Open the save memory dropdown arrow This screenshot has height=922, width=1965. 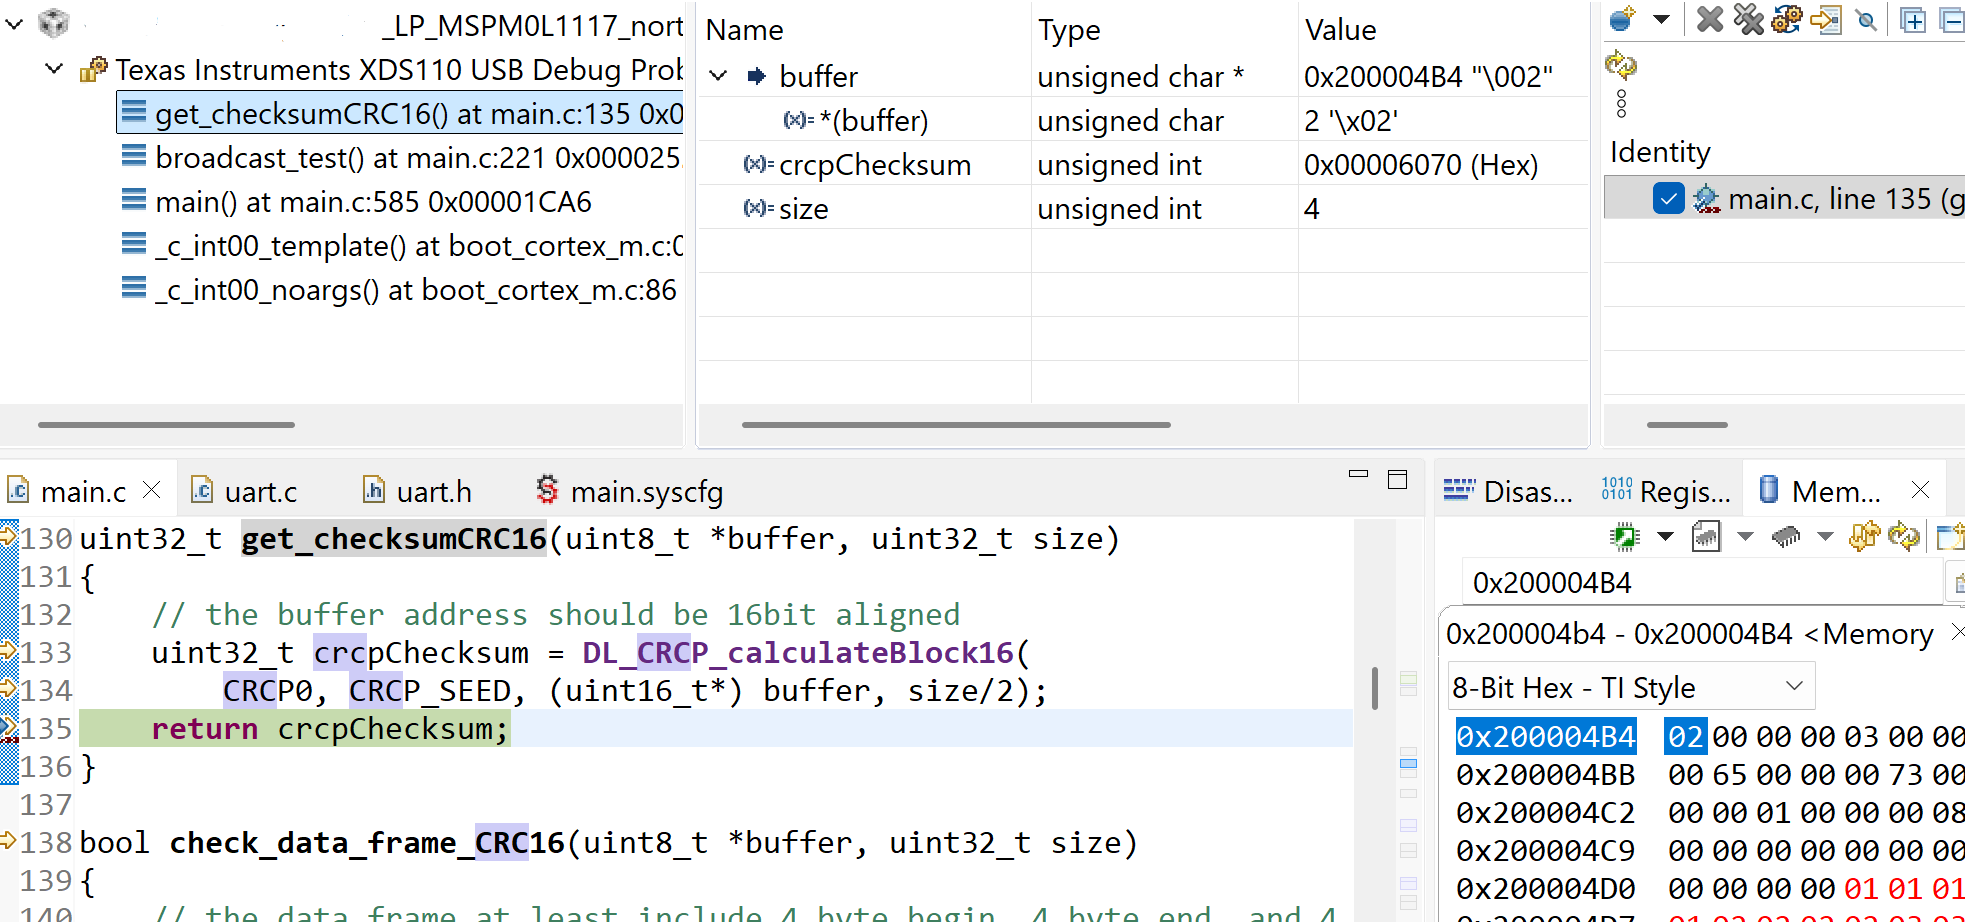tap(1745, 537)
